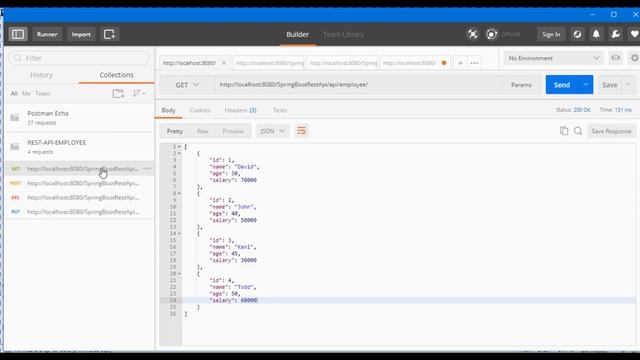Open the No Environment dropdown
Viewport: 640px width, 360px height.
coord(553,58)
